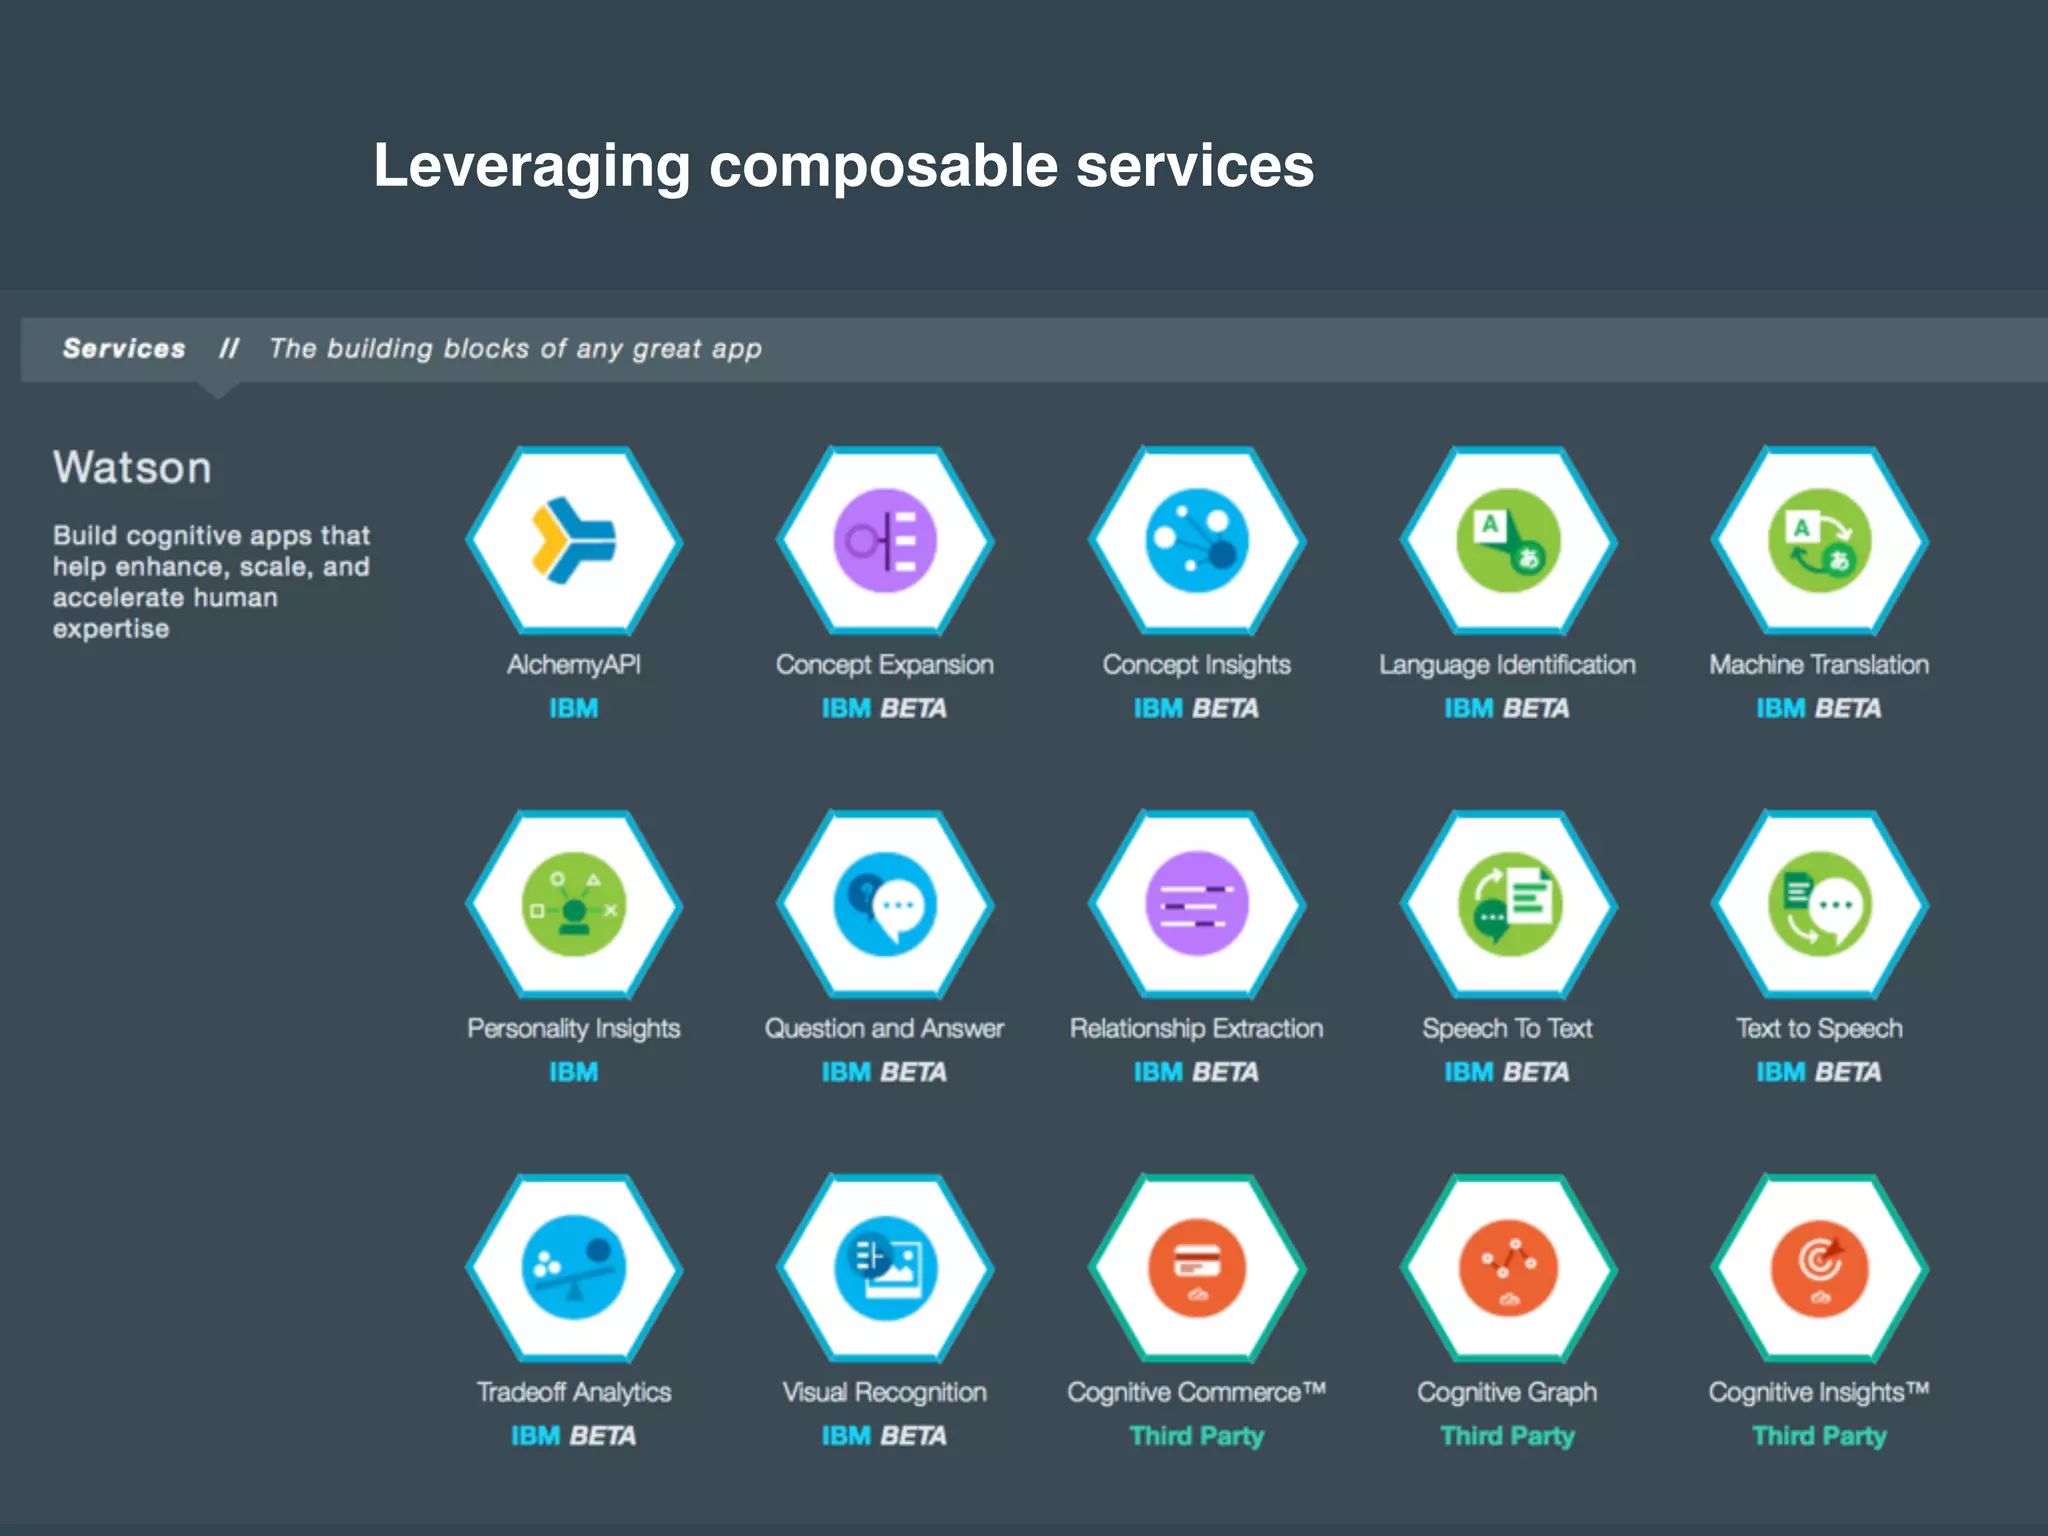2048x1536 pixels.
Task: Open the AlchemyAPI service icon
Action: pos(574,541)
